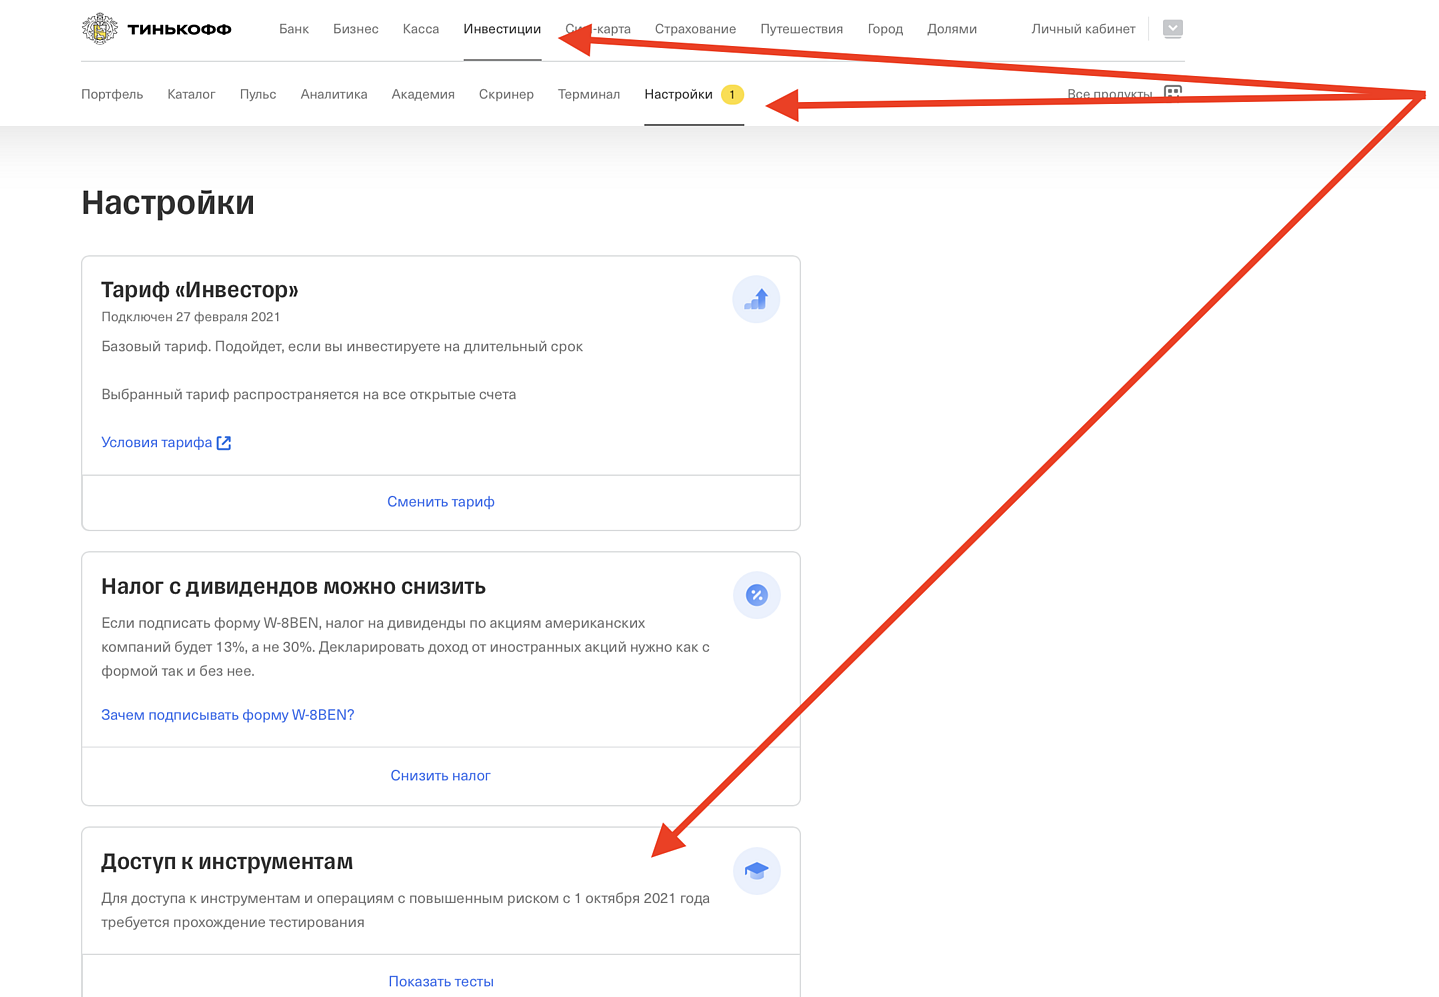This screenshot has width=1439, height=997.
Task: Open the external link icon beside Условия тарифа
Action: pyautogui.click(x=224, y=443)
